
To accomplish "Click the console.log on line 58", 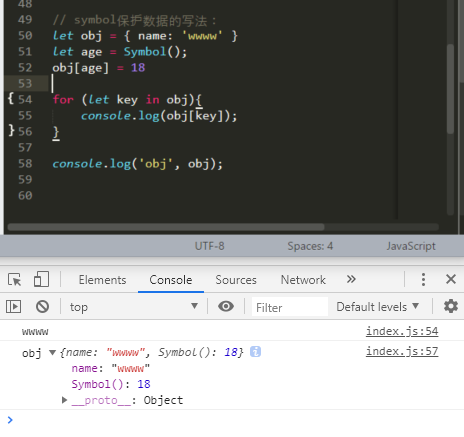I will point(91,164).
